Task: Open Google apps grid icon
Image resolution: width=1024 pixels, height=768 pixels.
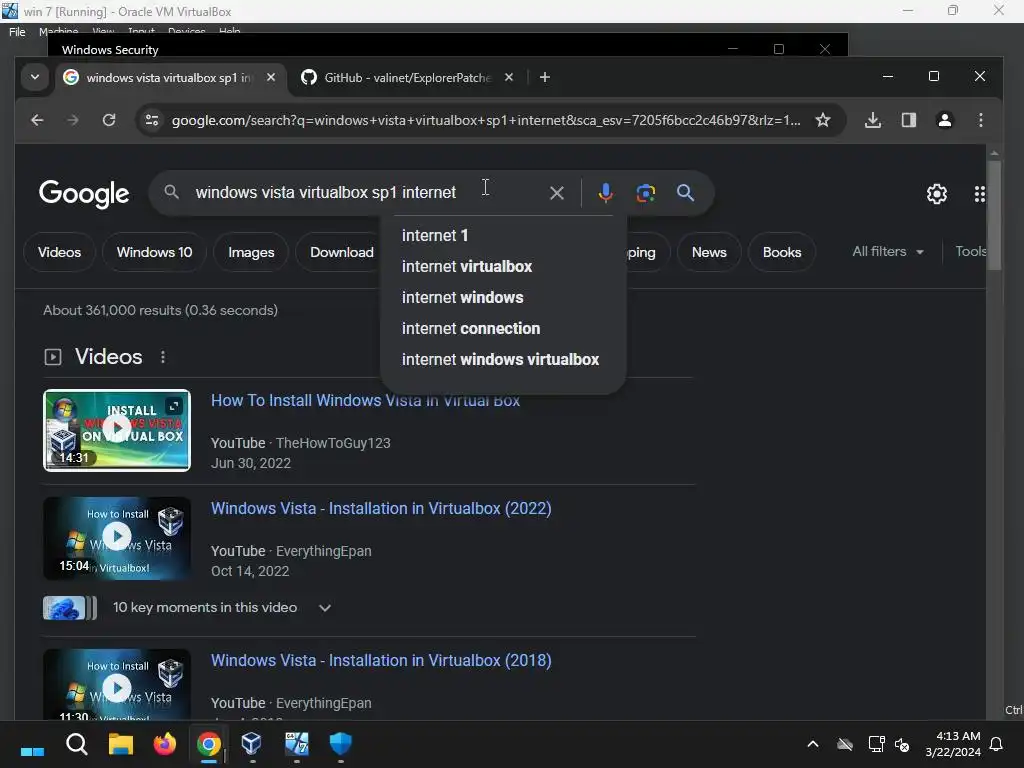Action: point(979,194)
